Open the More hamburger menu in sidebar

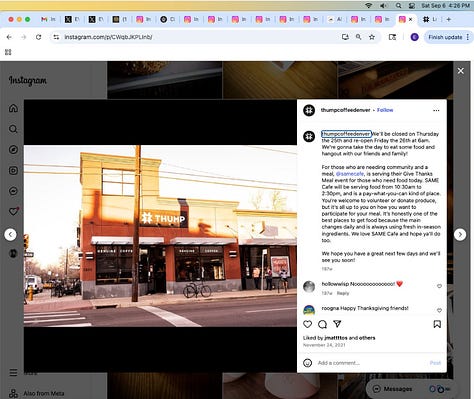pyautogui.click(x=13, y=372)
